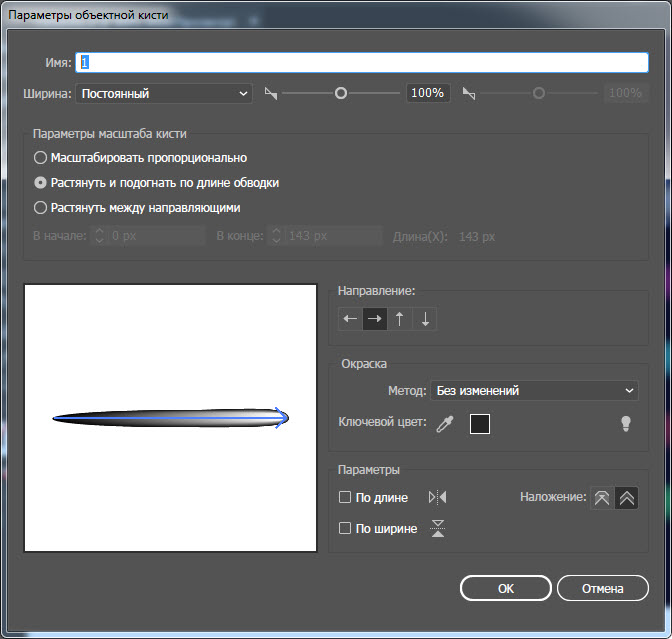This screenshot has height=639, width=672.
Task: Enable the По длине checkbox
Action: click(345, 497)
